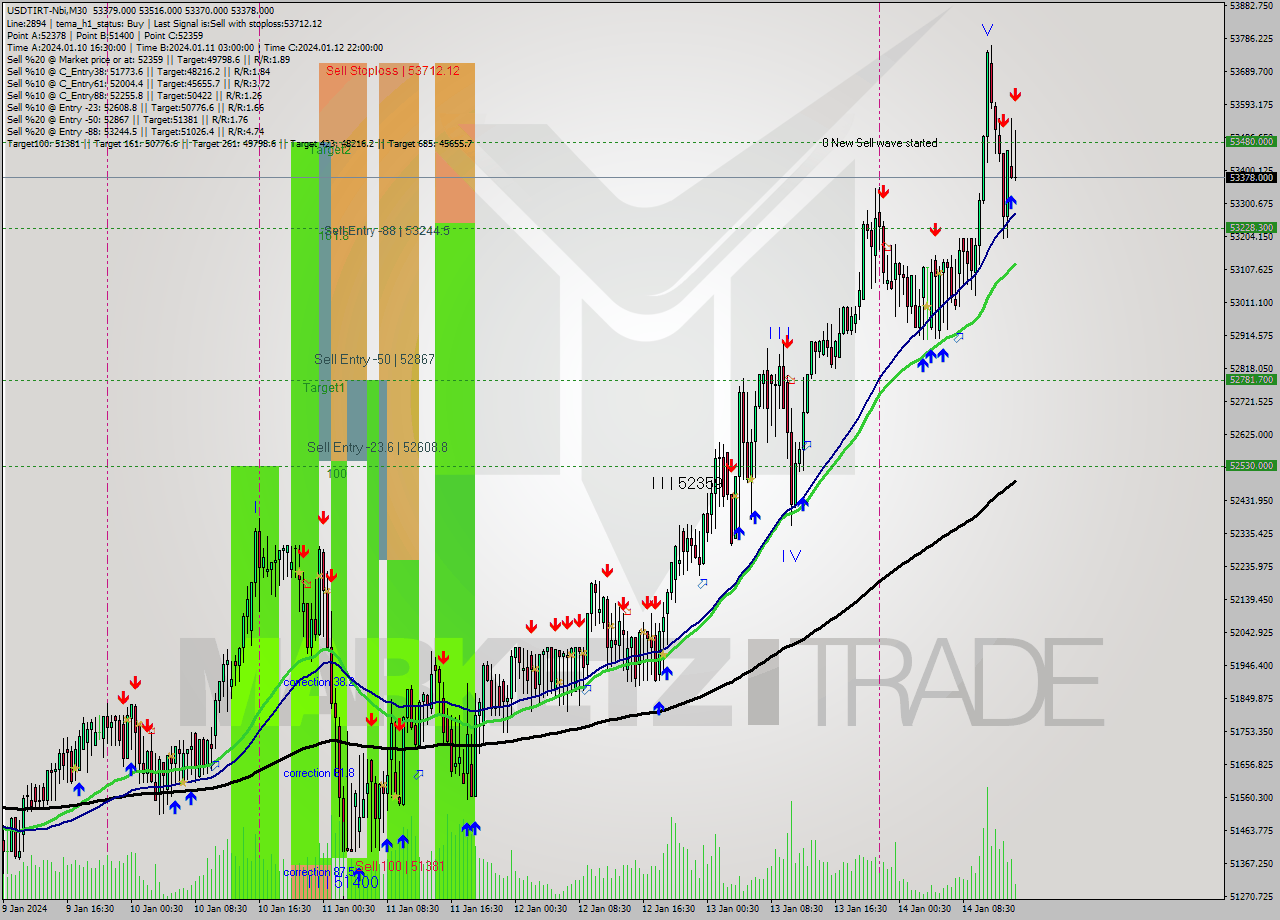The width and height of the screenshot is (1280, 920).
Task: Select the 'Sell %20 @ Entry -50' row
Action: pos(127,119)
